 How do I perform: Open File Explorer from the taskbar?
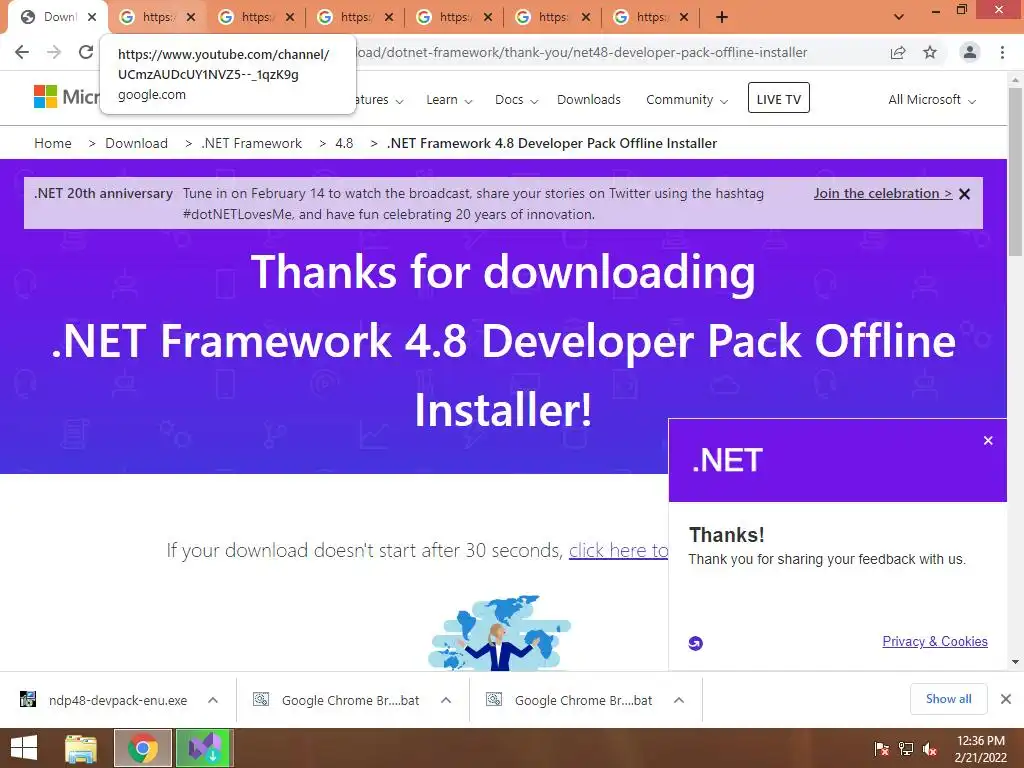pos(81,748)
